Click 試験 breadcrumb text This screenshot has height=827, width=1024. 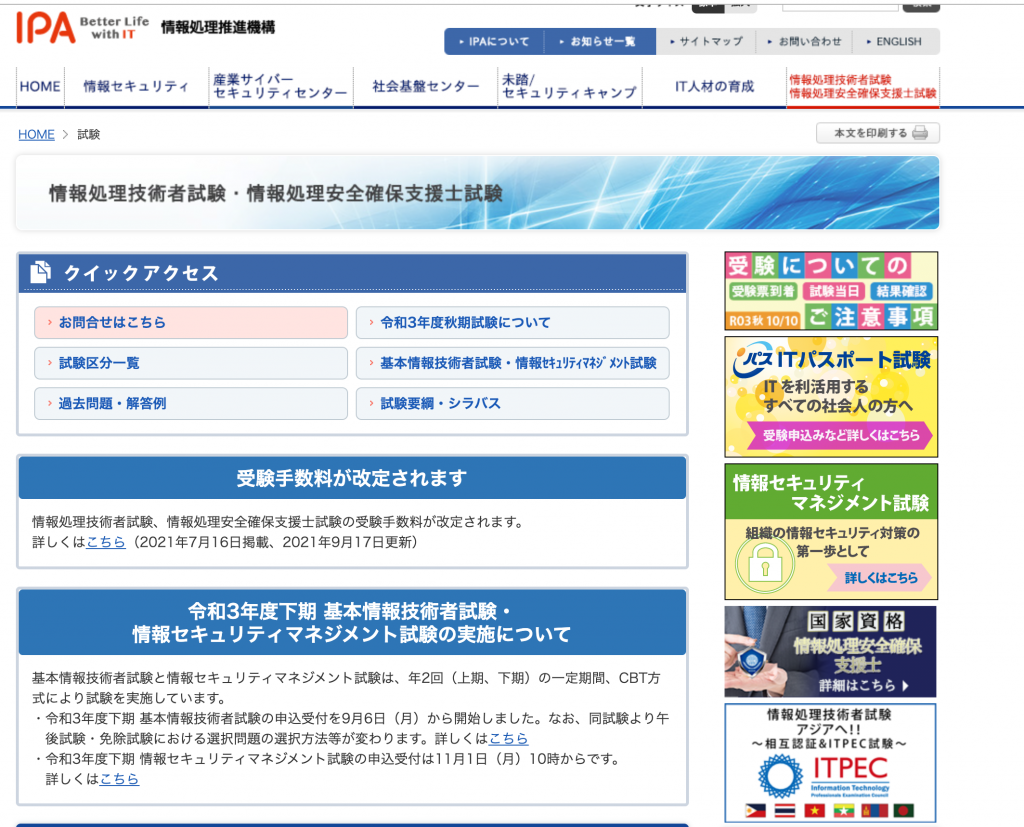tap(88, 135)
